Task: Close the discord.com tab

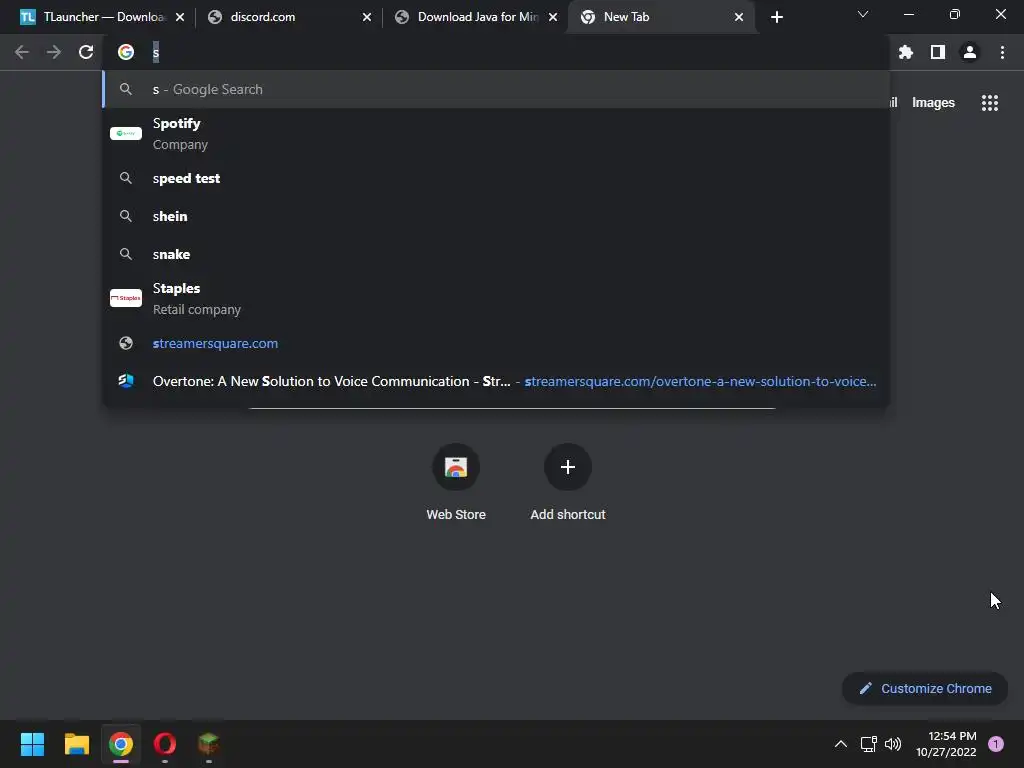Action: pos(367,17)
